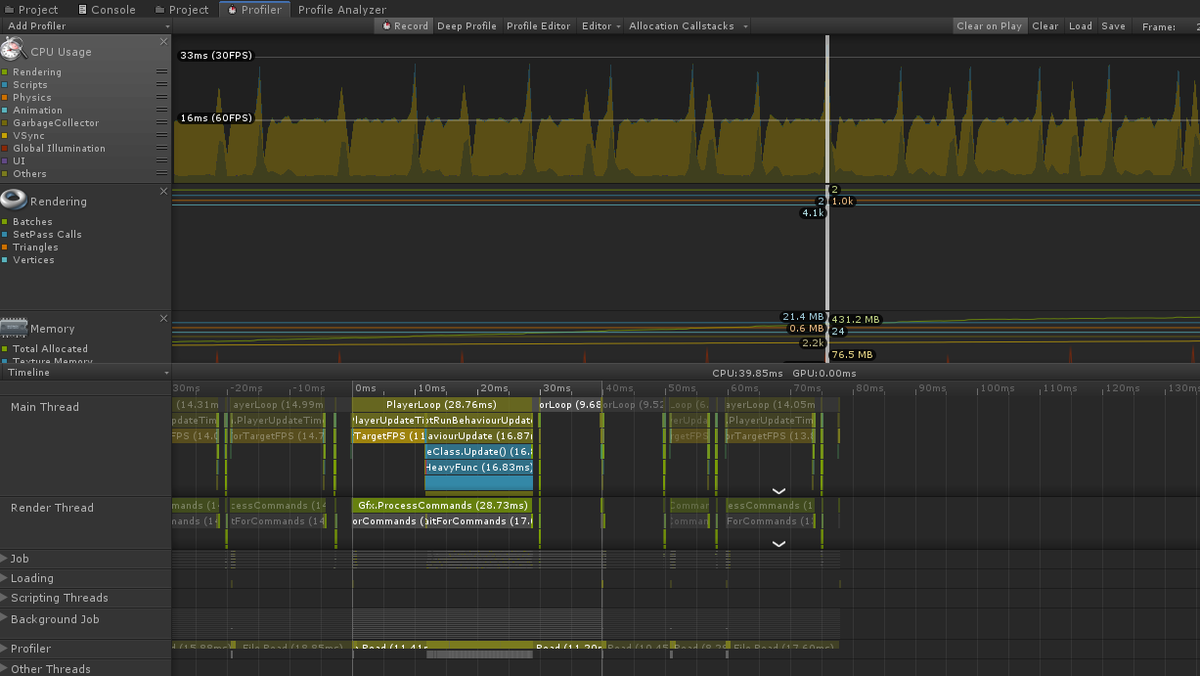Click the reorder handle for Global Illumination
This screenshot has height=676, width=1200.
161,148
